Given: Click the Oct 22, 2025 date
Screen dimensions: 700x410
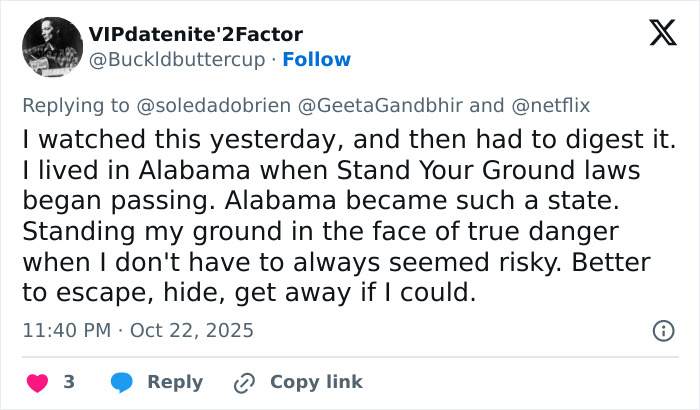Looking at the screenshot, I should click(x=190, y=330).
